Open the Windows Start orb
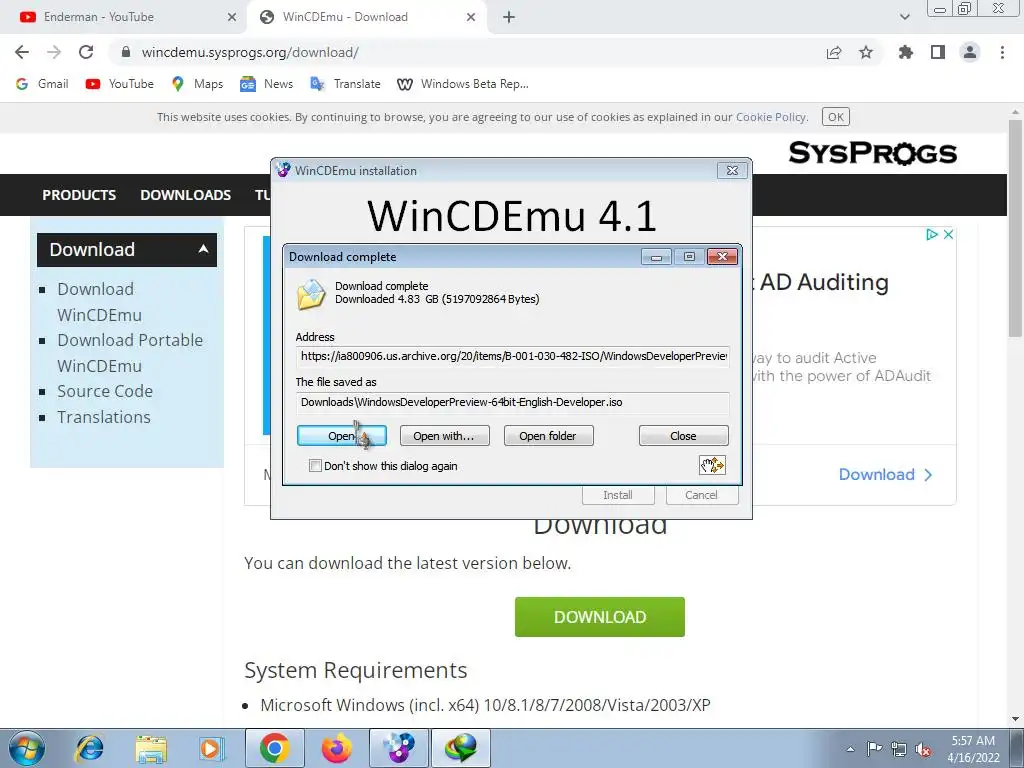The height and width of the screenshot is (768, 1024). [27, 748]
